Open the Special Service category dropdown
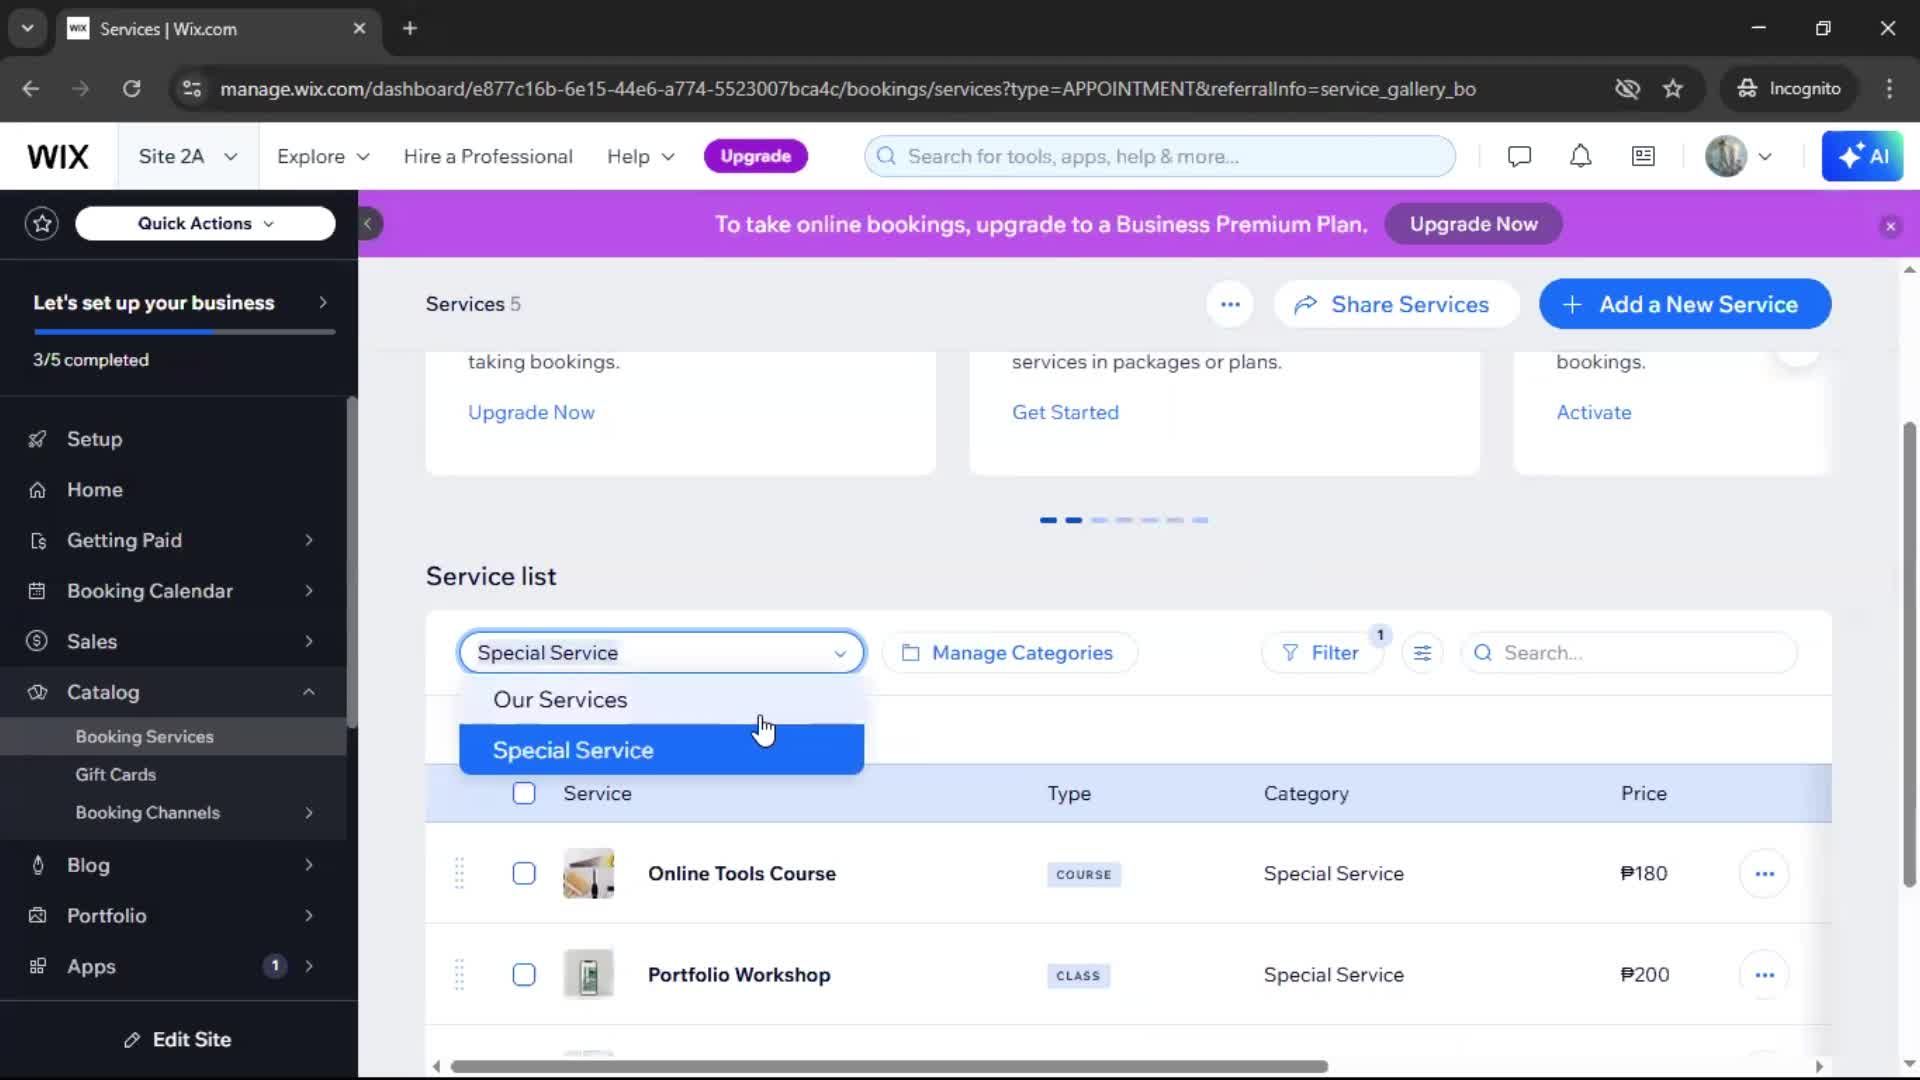Image resolution: width=1920 pixels, height=1080 pixels. 661,653
